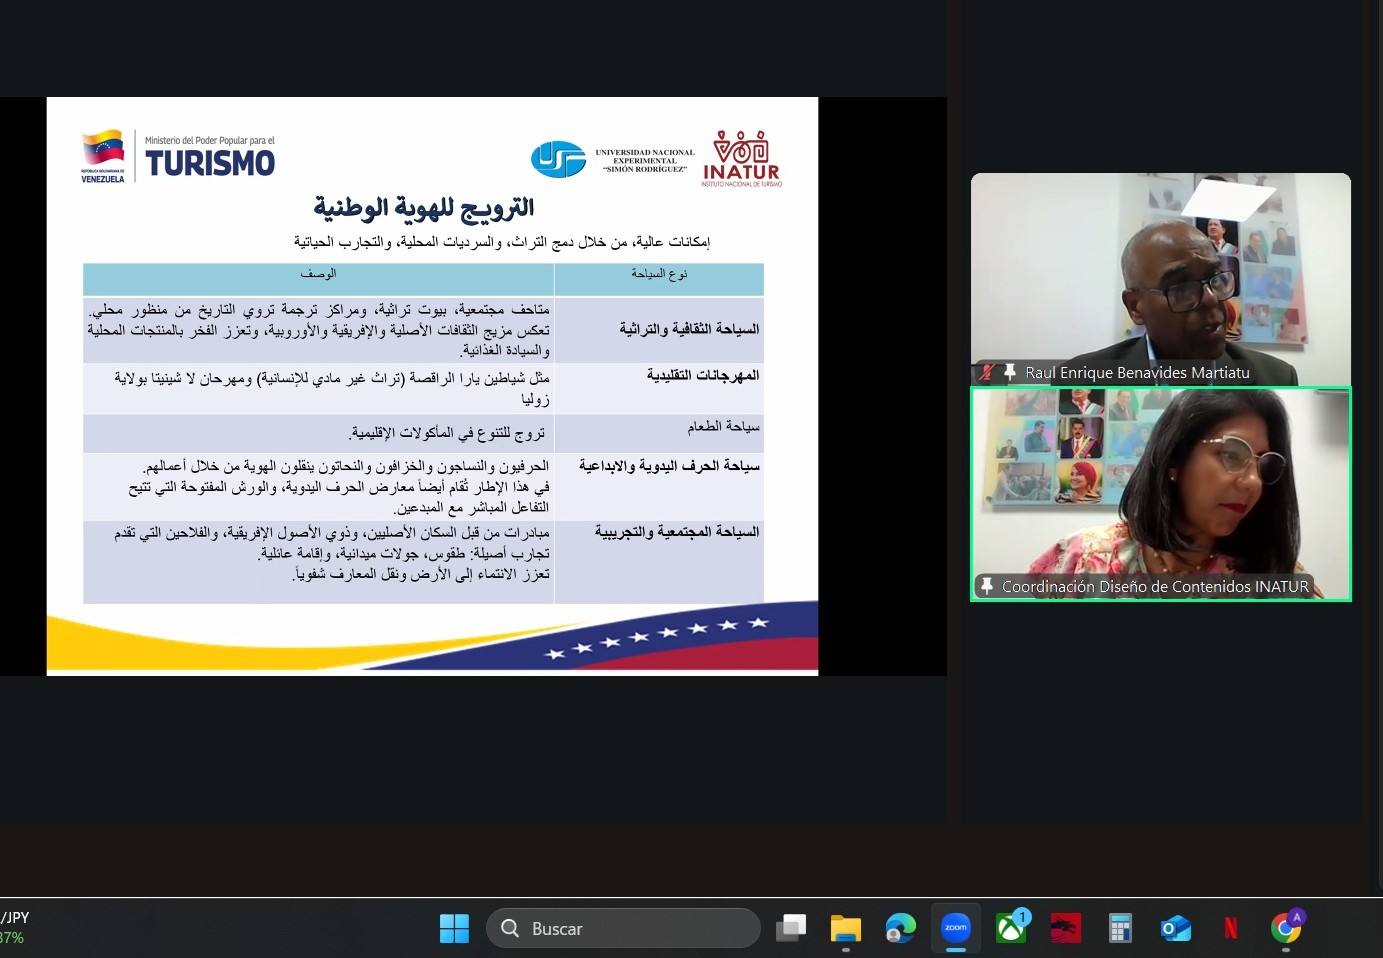Open Google Chrome from the taskbar

1286,929
